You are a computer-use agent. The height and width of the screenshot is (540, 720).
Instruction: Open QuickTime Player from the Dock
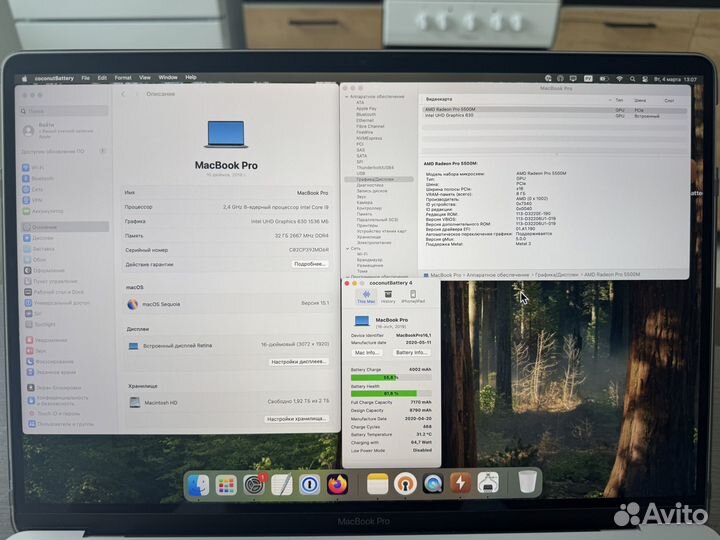pos(433,484)
